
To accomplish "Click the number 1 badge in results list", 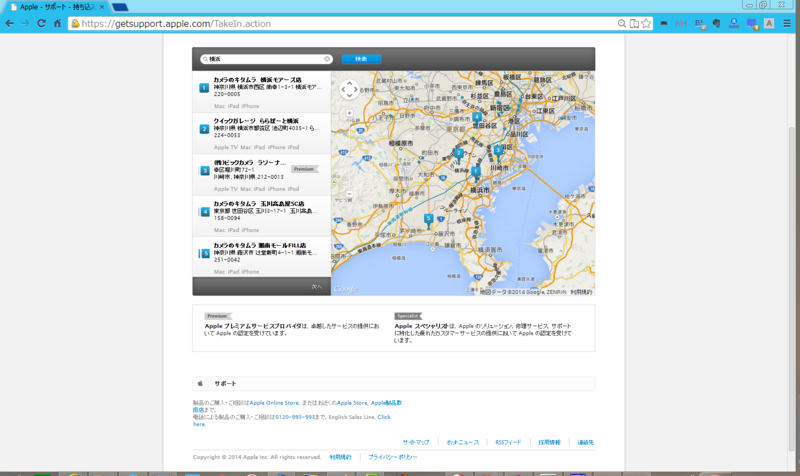I will [x=204, y=88].
